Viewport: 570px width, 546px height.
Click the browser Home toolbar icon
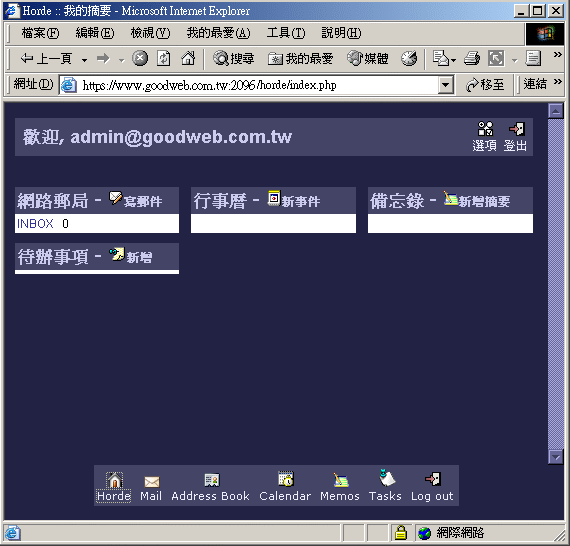pyautogui.click(x=188, y=58)
